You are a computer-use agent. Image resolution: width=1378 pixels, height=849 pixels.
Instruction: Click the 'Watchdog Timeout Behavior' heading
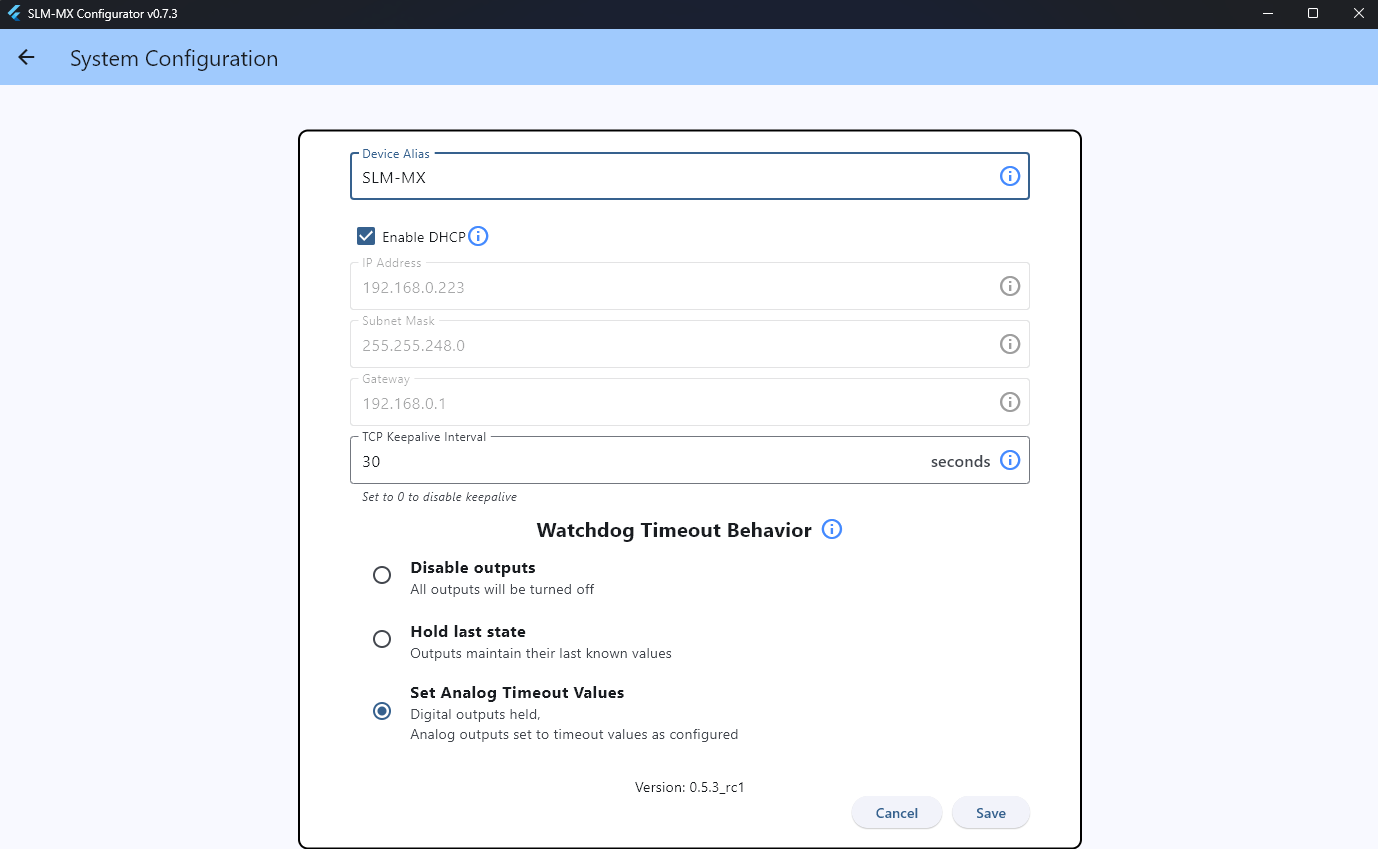674,530
